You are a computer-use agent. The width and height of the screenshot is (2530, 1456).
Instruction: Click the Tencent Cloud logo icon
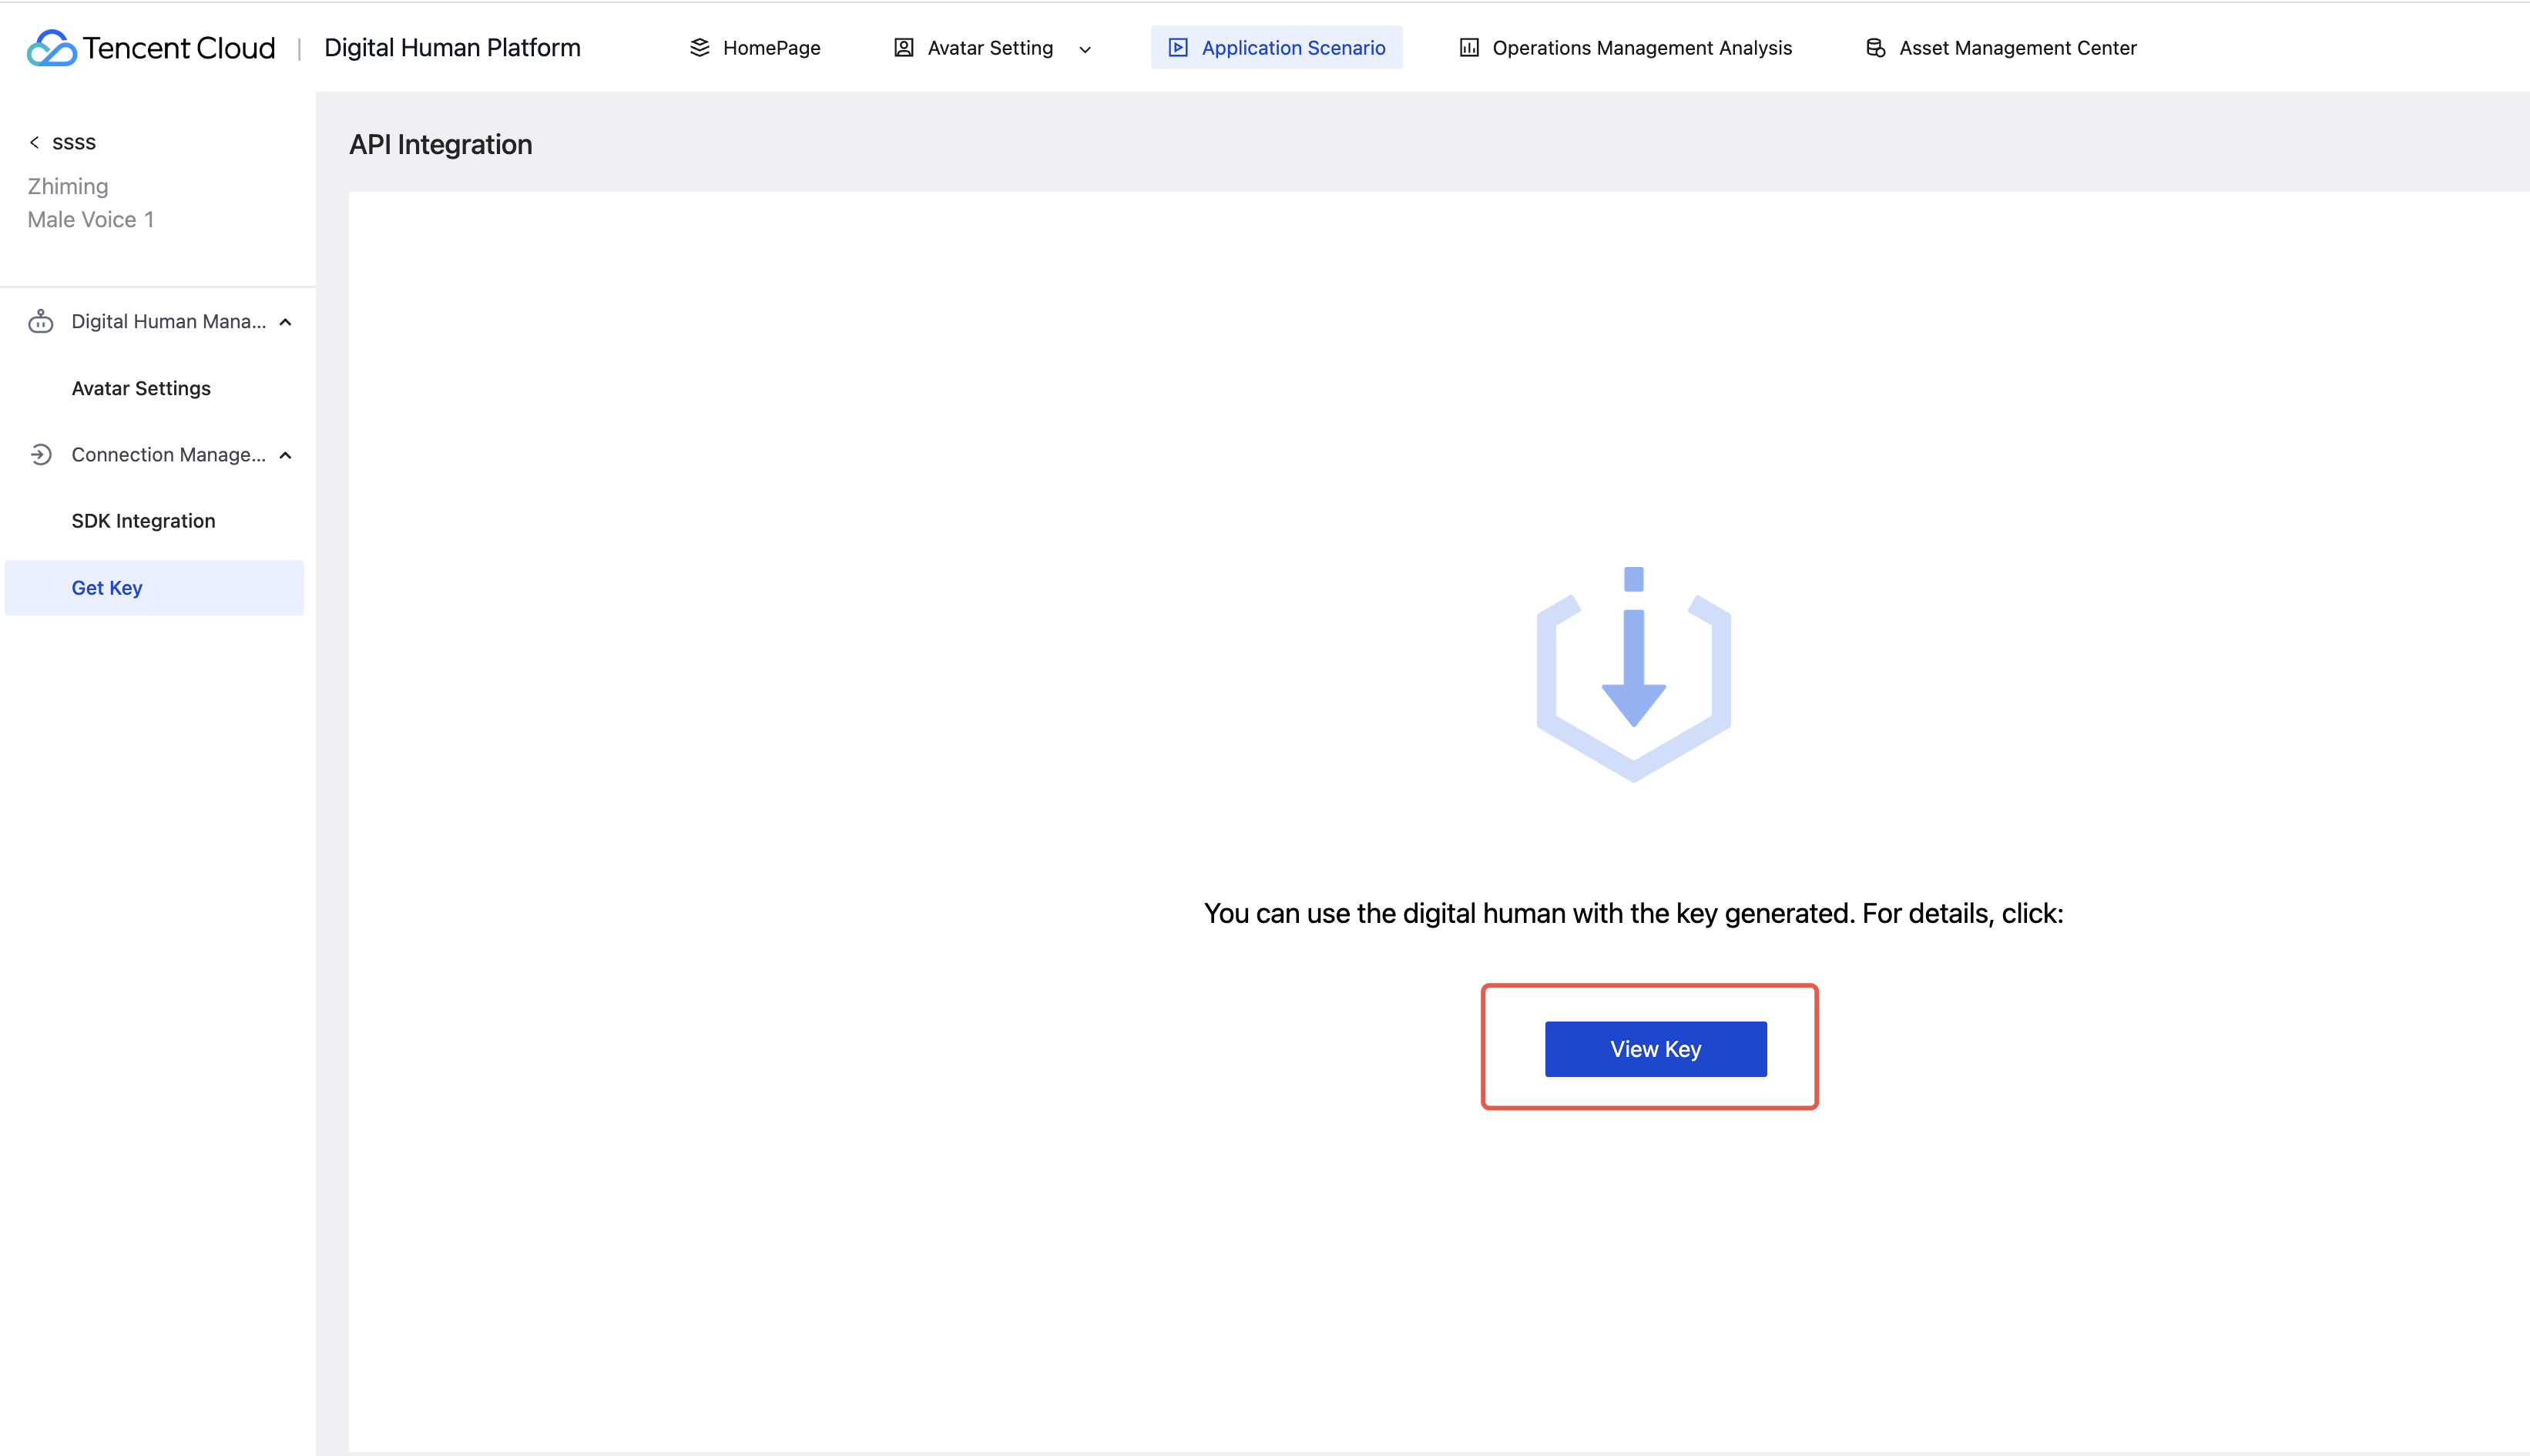[x=51, y=48]
